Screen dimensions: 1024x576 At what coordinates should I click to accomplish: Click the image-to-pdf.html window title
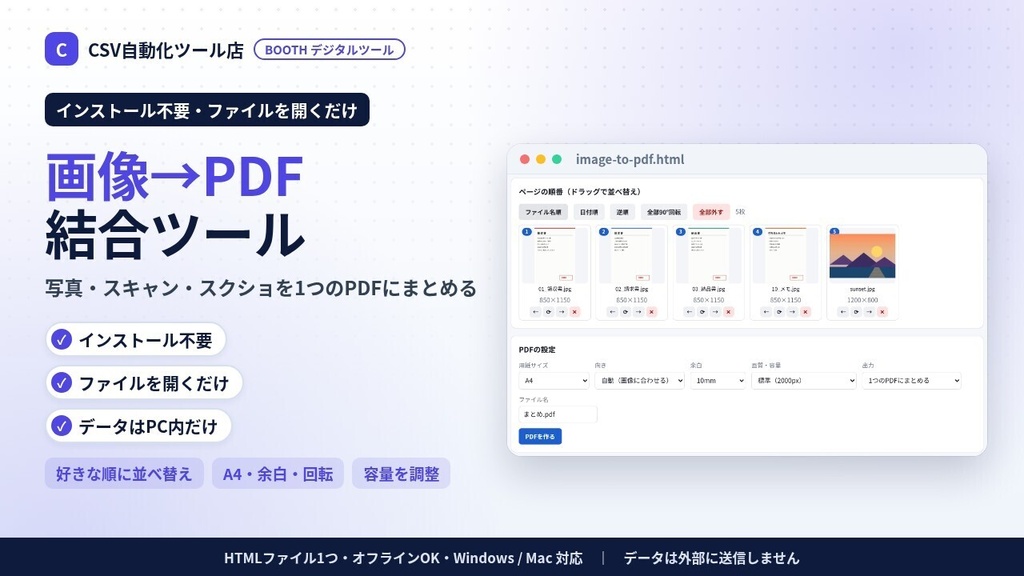pyautogui.click(x=630, y=159)
